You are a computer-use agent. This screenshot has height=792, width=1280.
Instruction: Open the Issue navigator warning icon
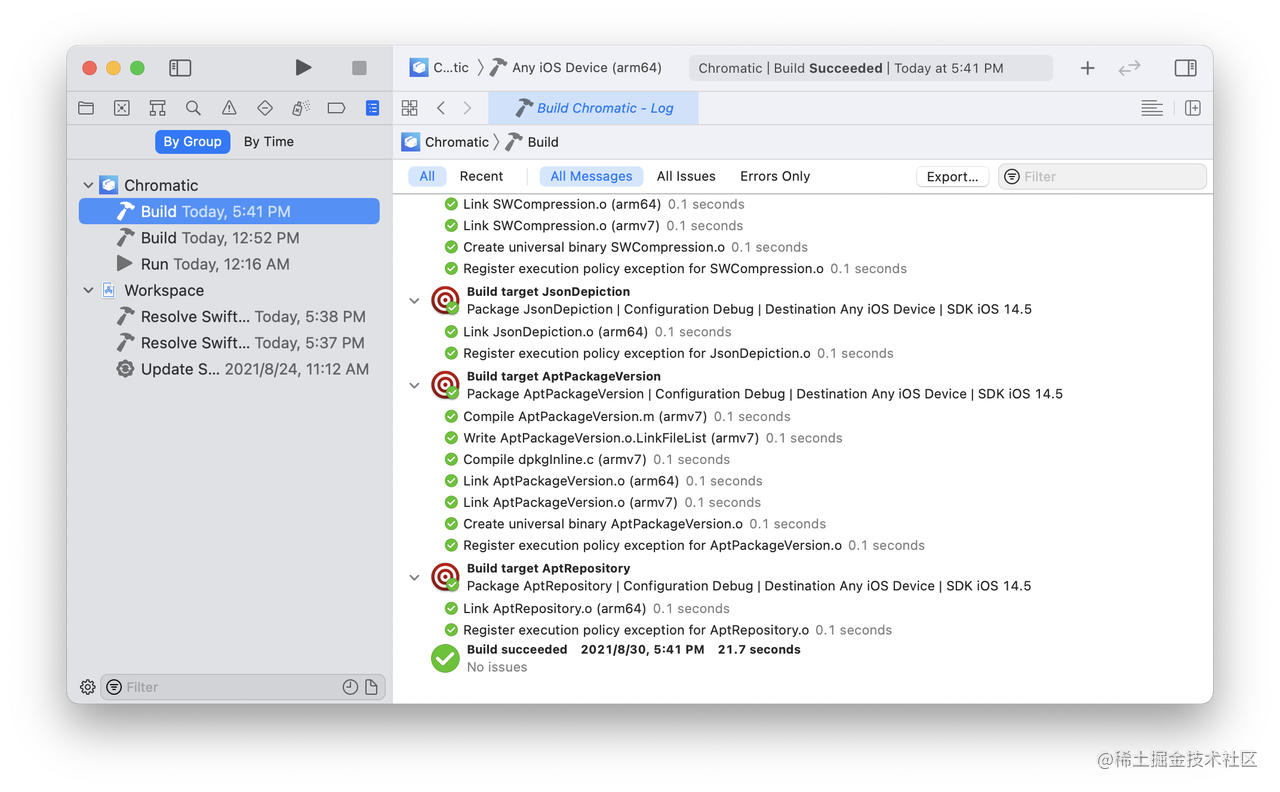(x=229, y=108)
